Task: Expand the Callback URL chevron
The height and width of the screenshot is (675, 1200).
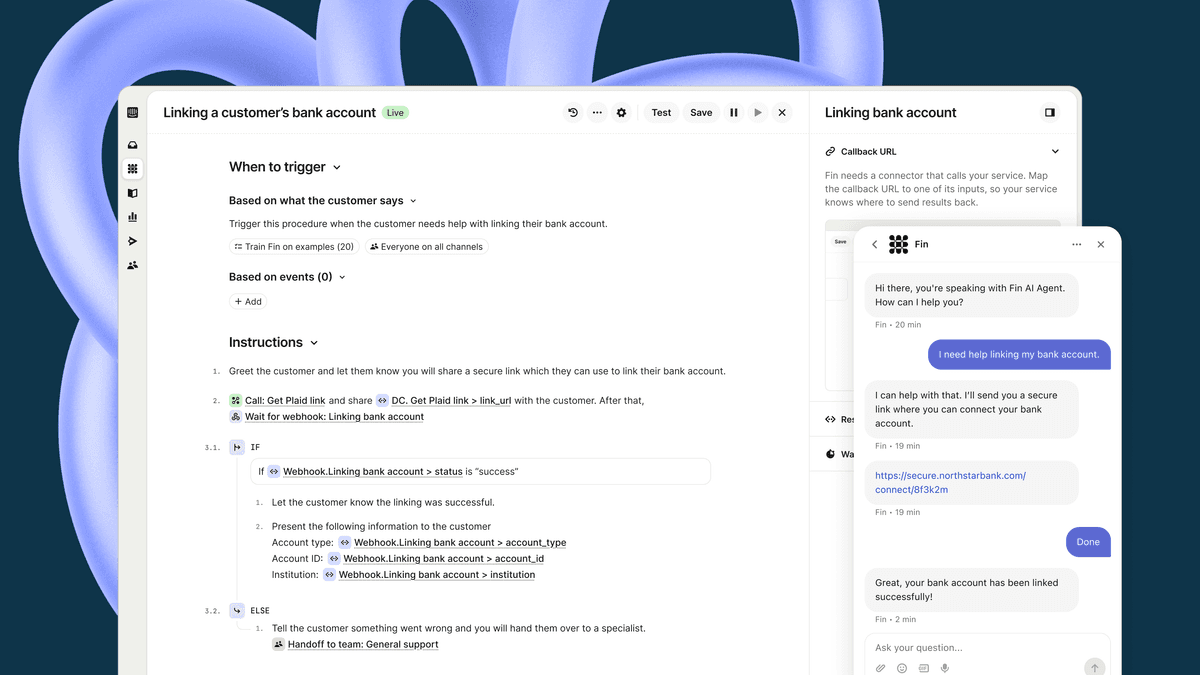Action: (1055, 152)
